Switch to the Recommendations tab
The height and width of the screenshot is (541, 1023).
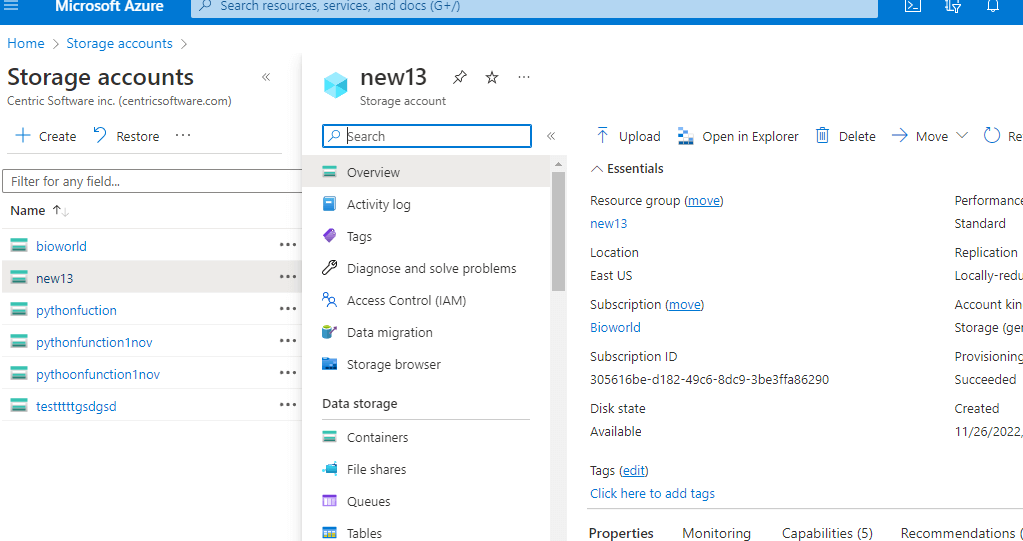(x=958, y=533)
